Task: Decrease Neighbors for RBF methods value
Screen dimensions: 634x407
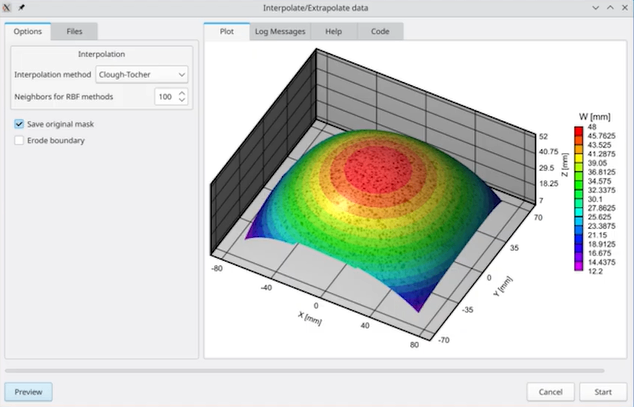Action: pyautogui.click(x=182, y=101)
